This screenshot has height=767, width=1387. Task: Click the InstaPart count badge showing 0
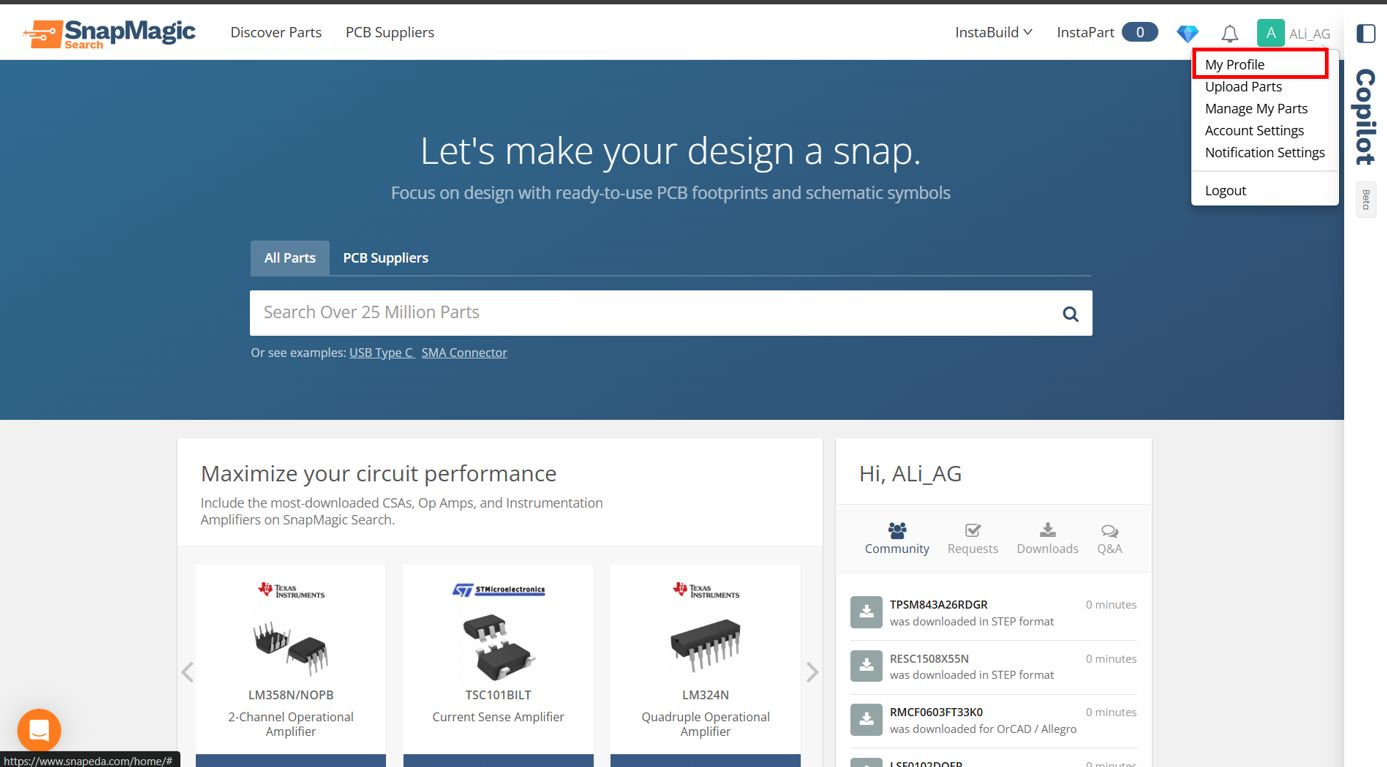(x=1140, y=32)
